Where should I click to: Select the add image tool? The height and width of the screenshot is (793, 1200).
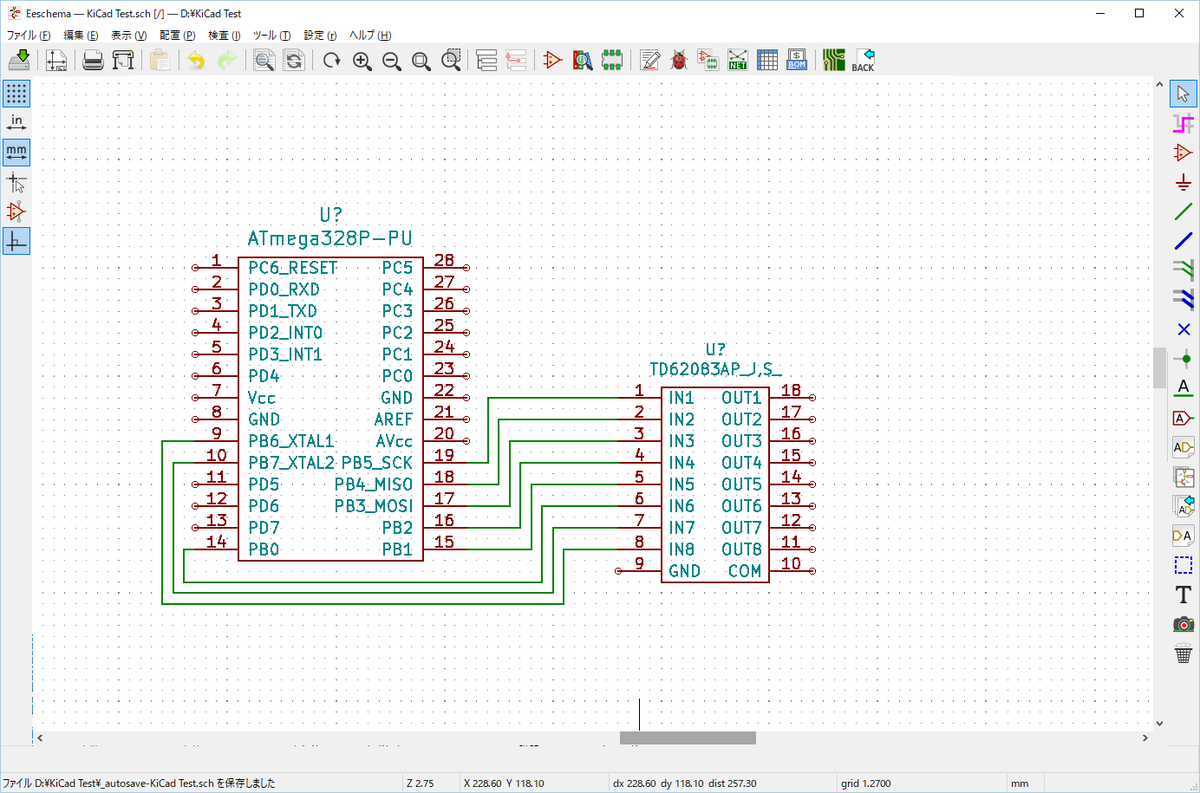point(1184,624)
